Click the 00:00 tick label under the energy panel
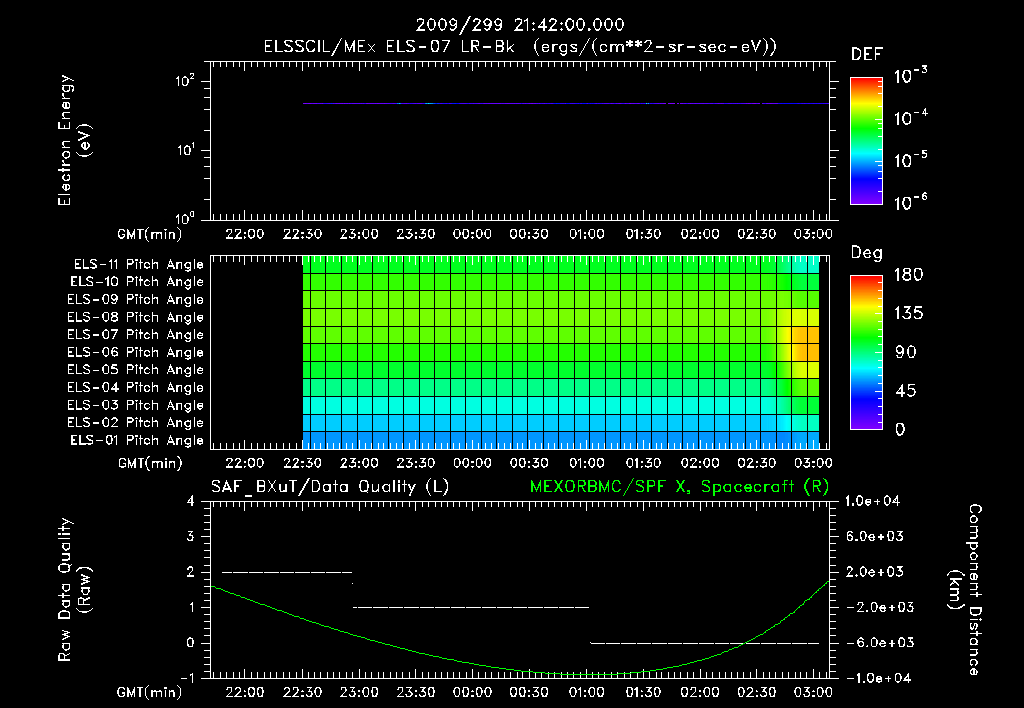 (472, 234)
